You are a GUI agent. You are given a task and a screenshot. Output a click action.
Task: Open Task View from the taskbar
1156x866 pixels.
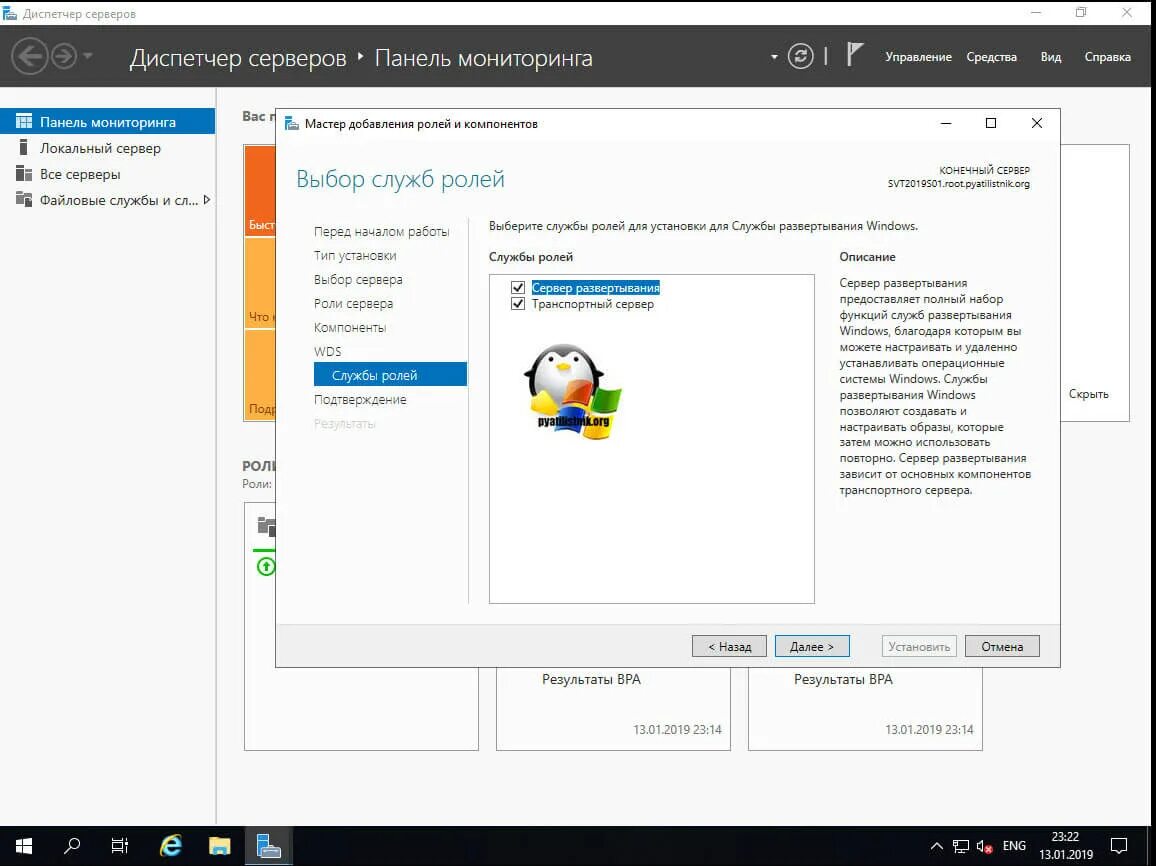(x=119, y=845)
